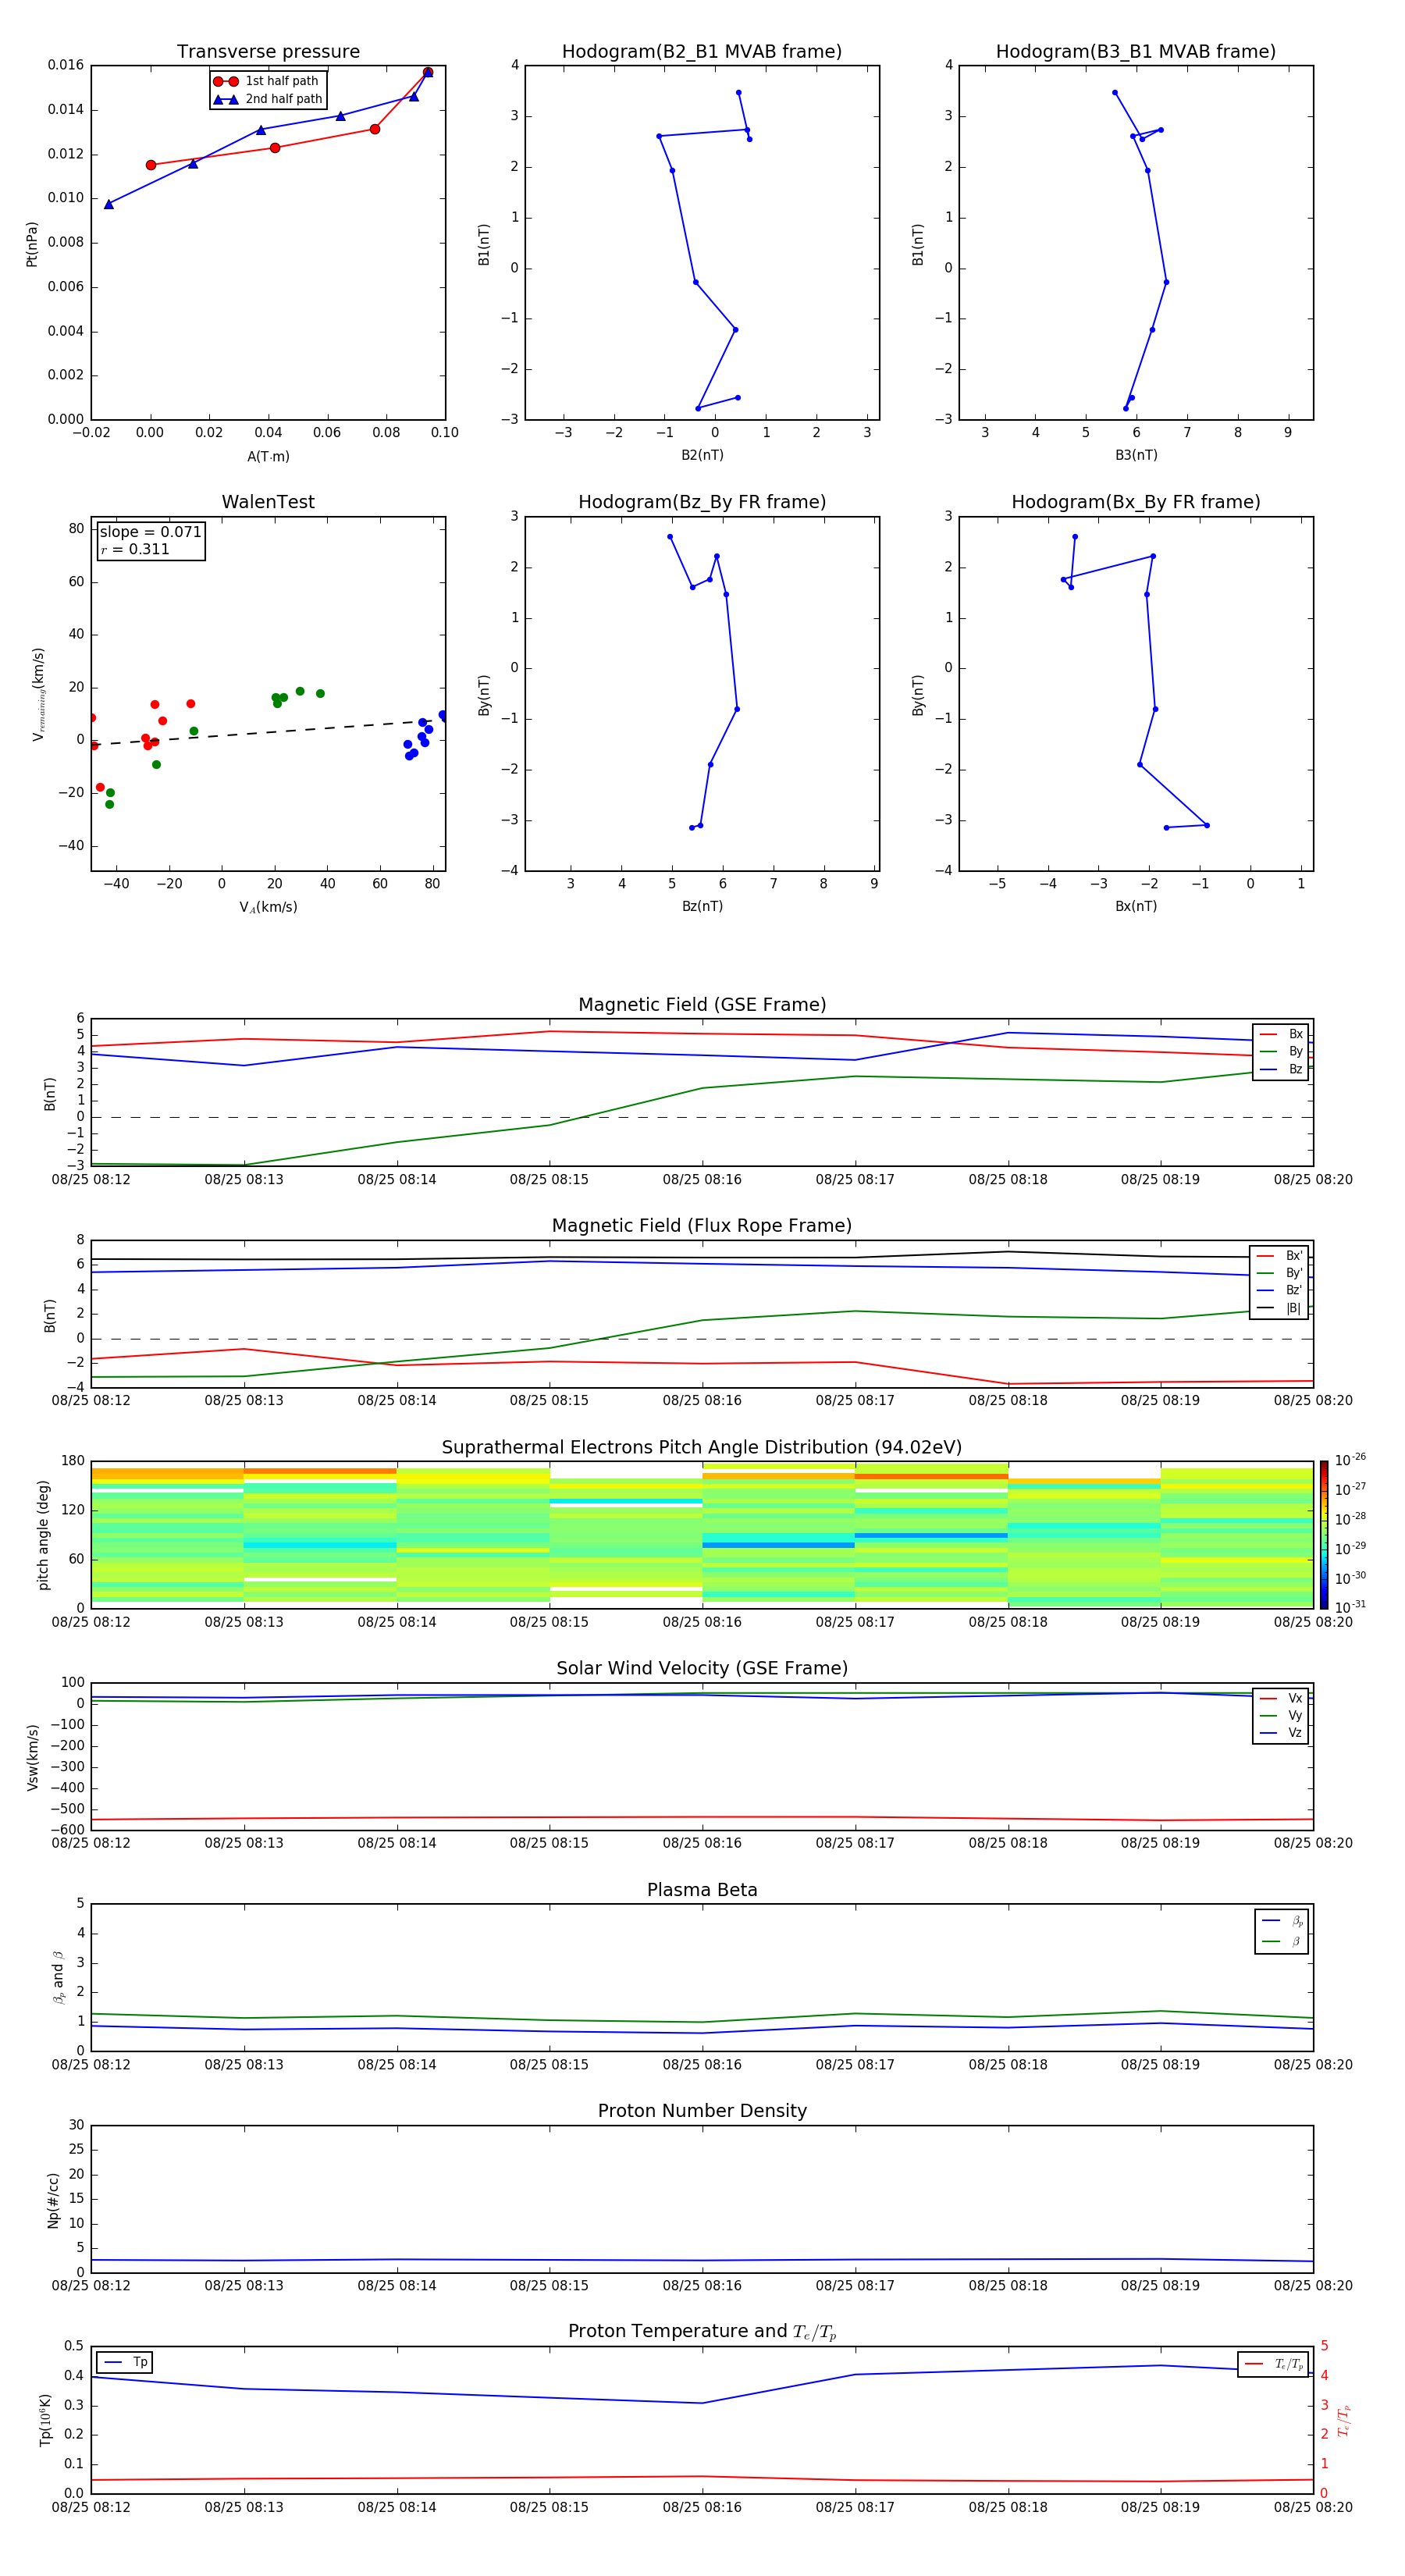The height and width of the screenshot is (2576, 1405).
Task: Click the 'Bz(nT)' x-axis label
Action: coord(702,906)
